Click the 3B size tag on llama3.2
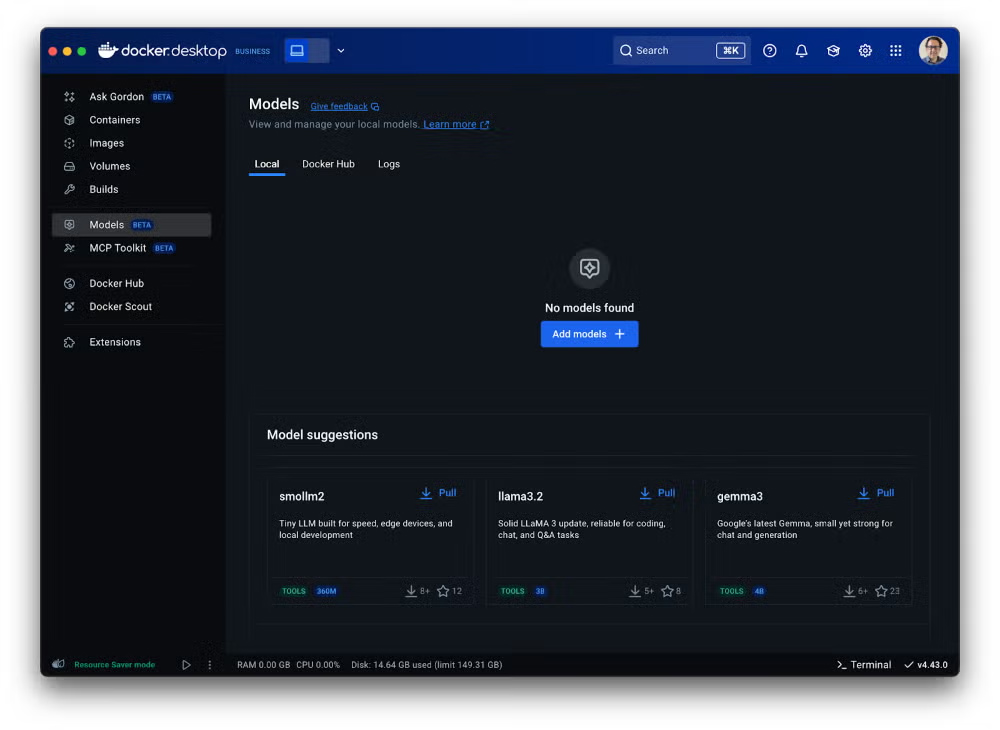The width and height of the screenshot is (1000, 730). click(x=540, y=591)
